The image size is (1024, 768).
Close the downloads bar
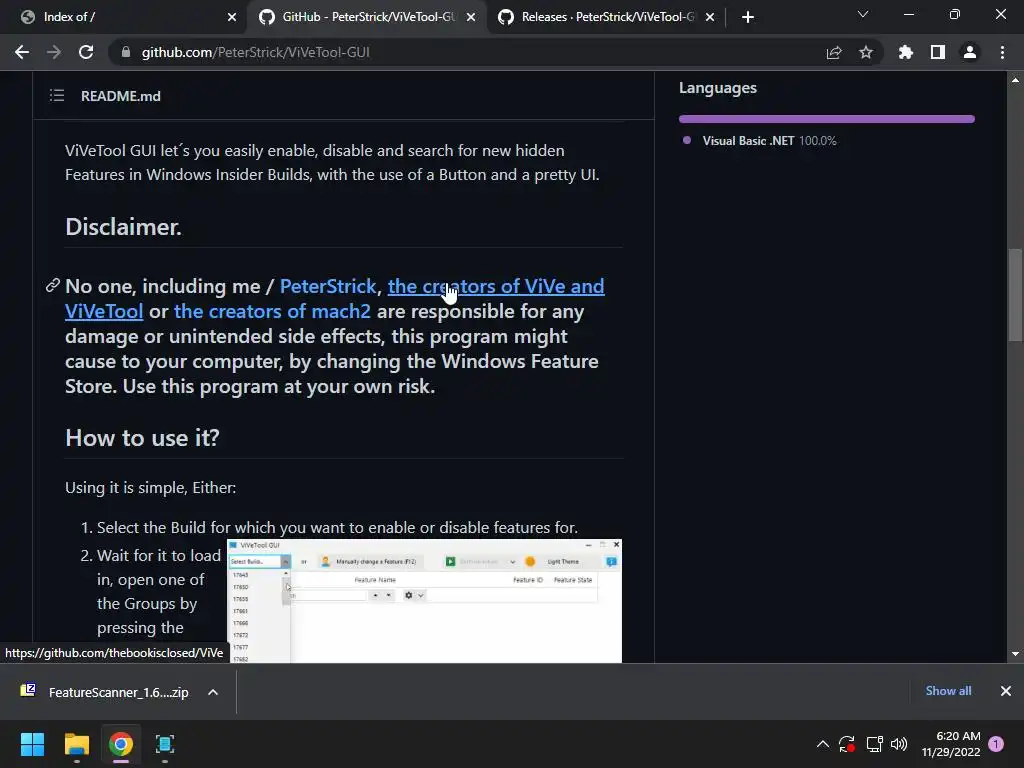(1006, 691)
